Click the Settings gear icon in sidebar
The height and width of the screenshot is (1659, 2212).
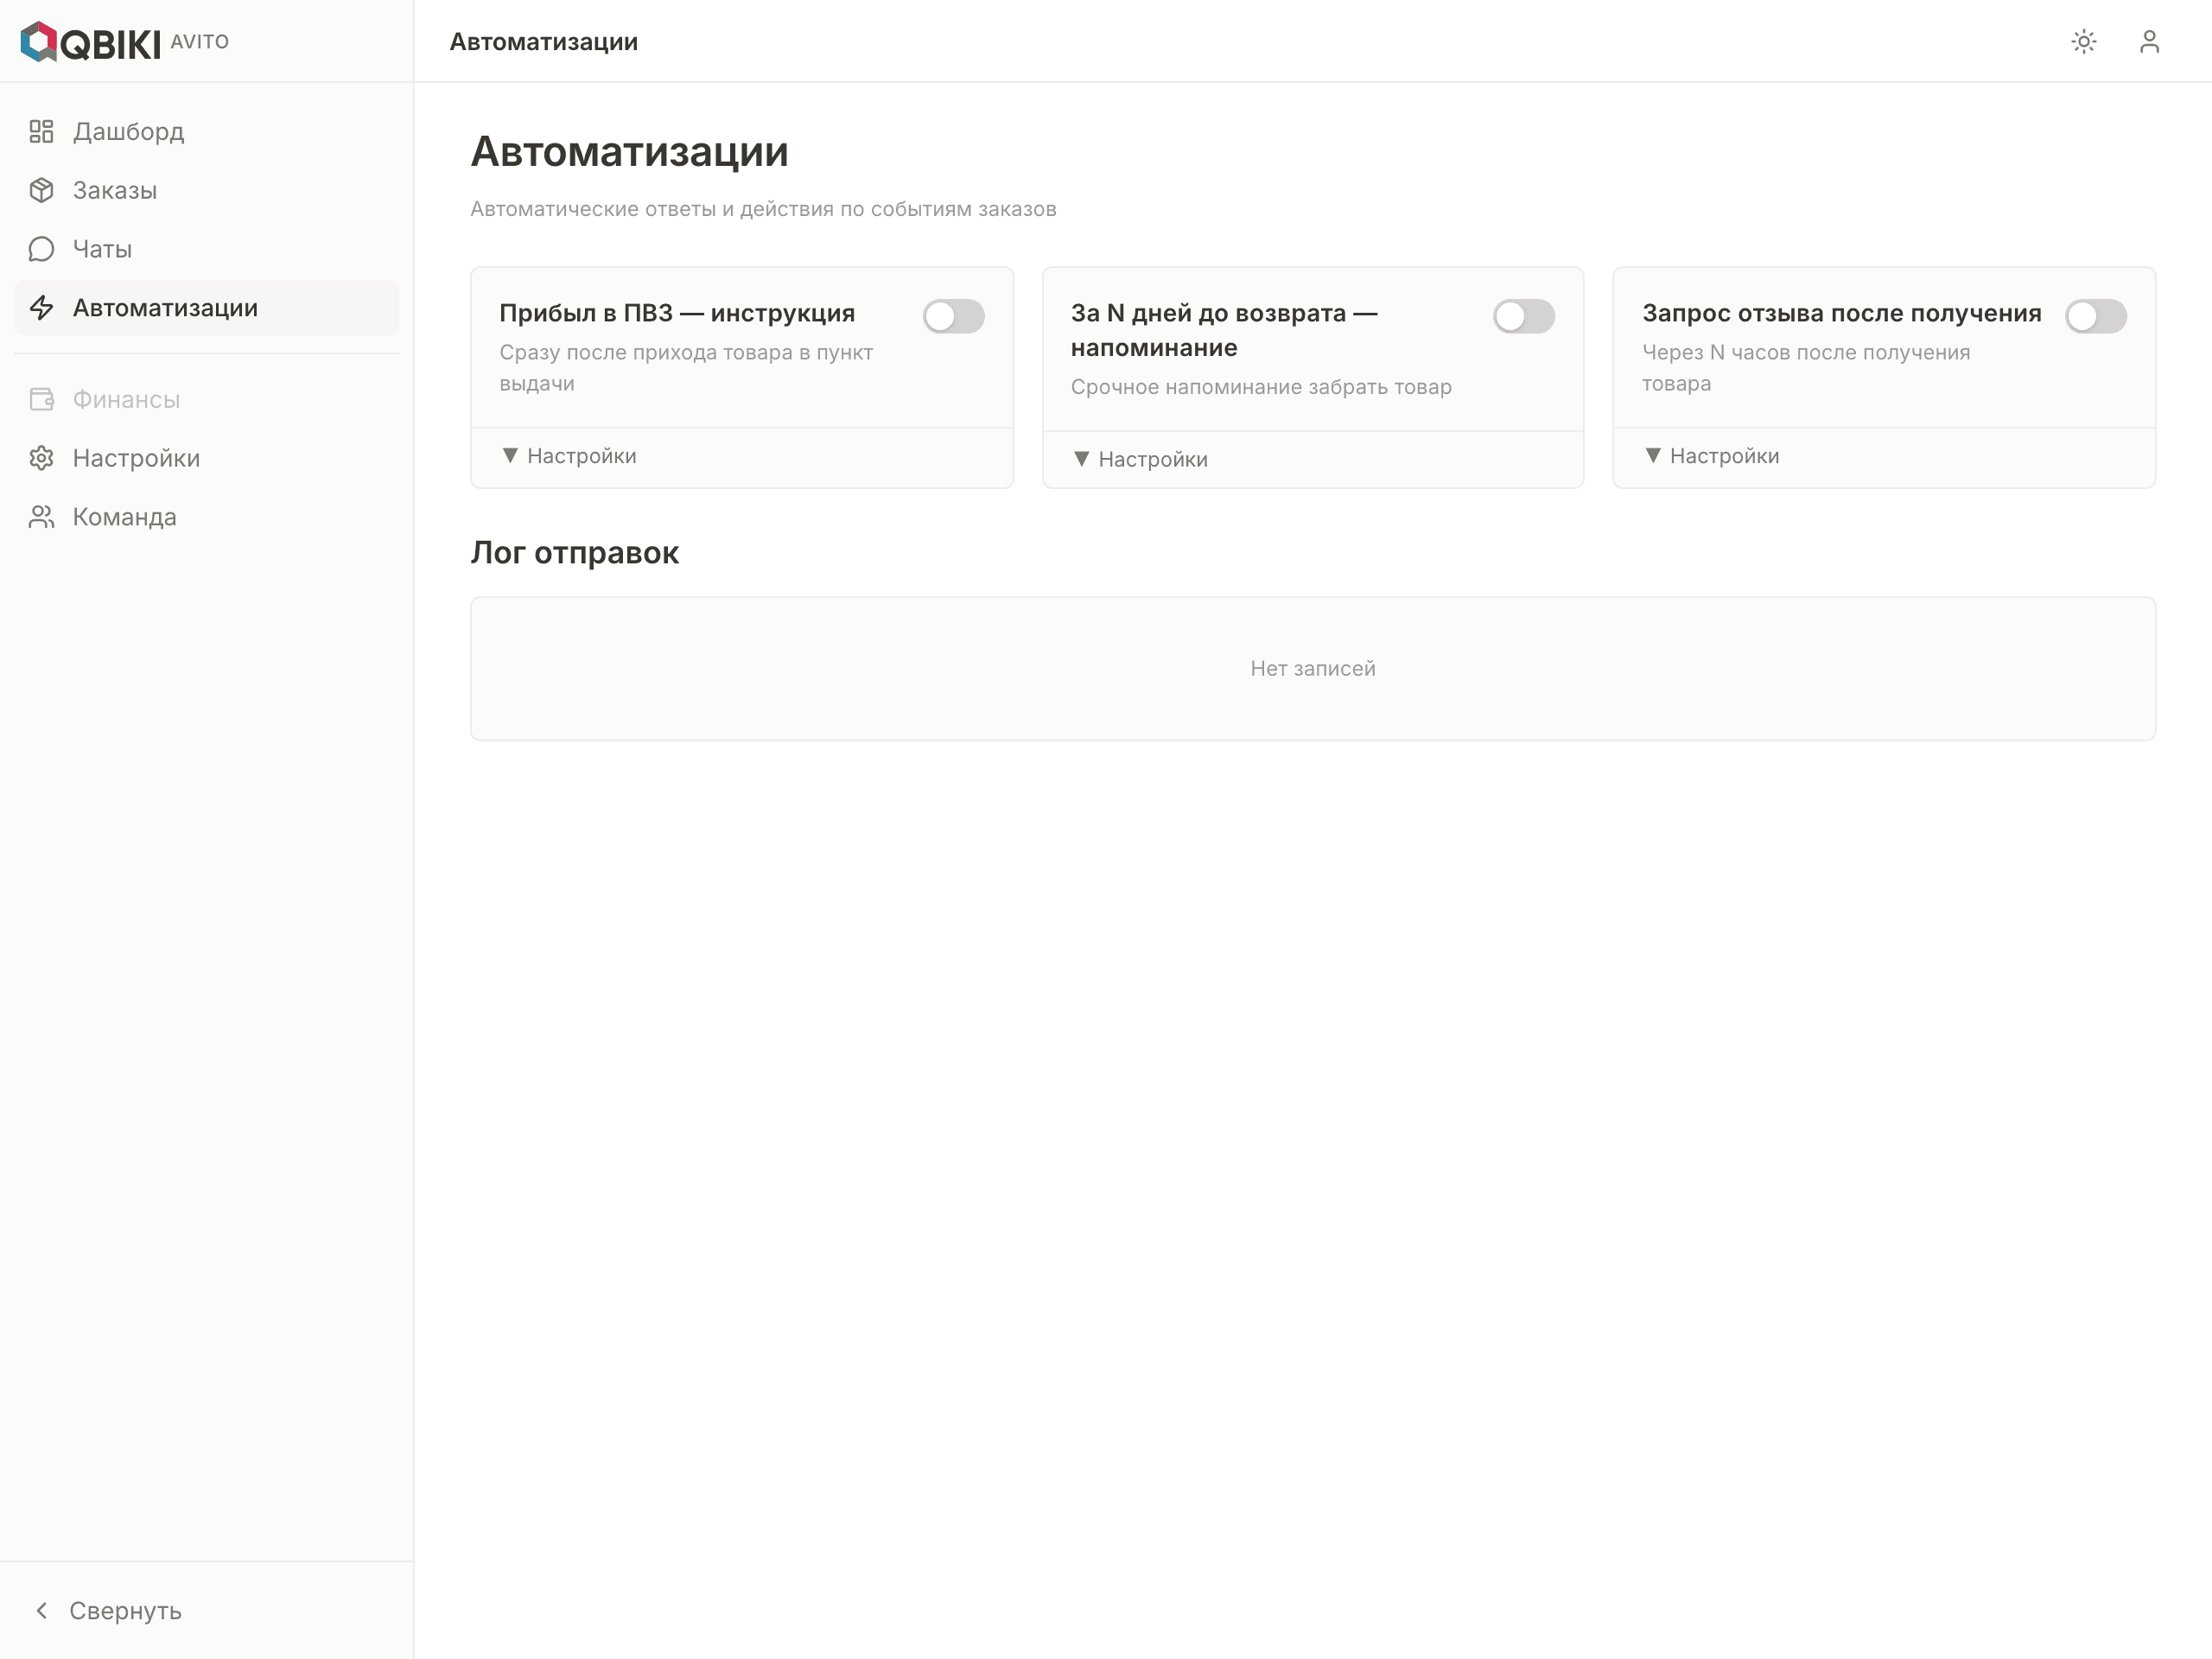tap(41, 458)
